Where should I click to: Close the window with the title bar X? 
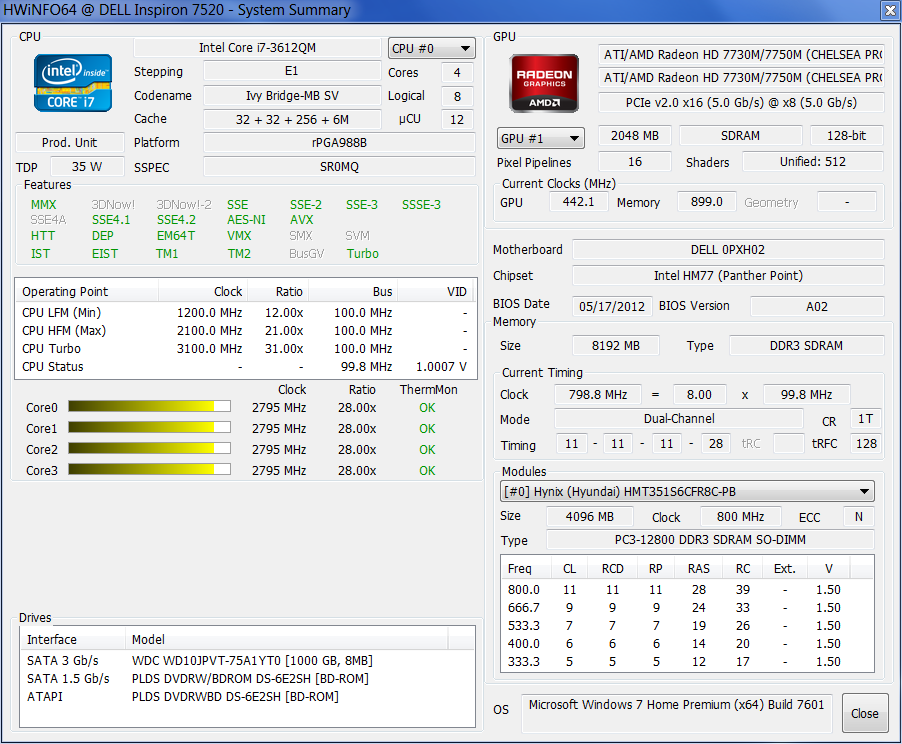click(888, 11)
